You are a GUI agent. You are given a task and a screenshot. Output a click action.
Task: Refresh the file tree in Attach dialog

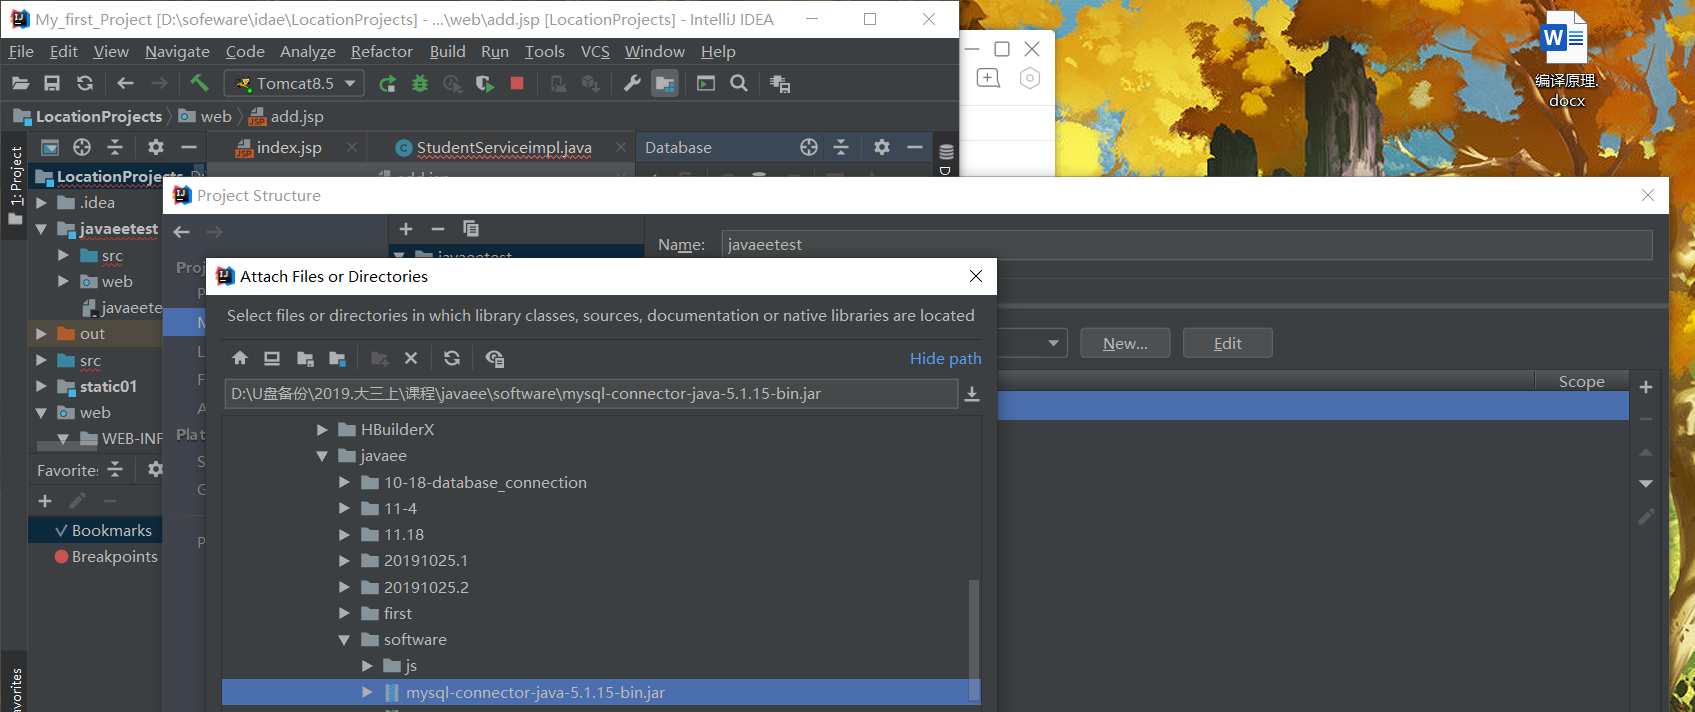[x=452, y=358]
